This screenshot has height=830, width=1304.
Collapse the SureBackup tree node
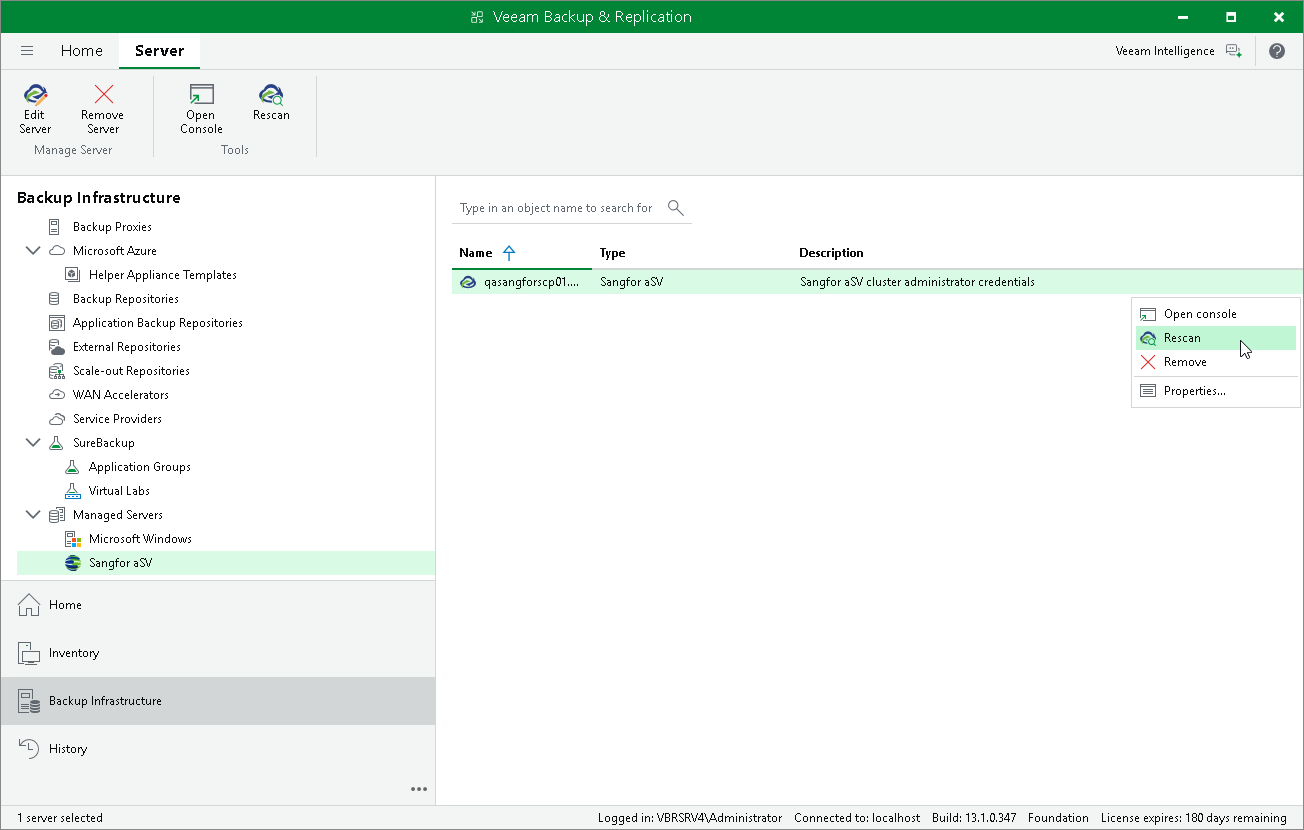pos(33,443)
